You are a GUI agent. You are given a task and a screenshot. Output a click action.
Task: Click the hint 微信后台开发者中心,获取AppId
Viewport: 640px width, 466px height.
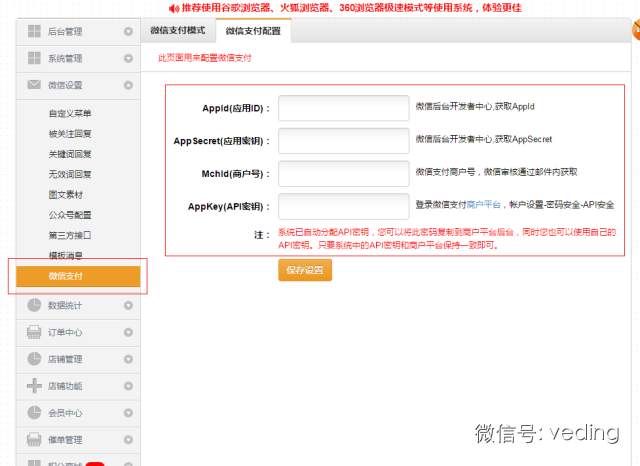(475, 107)
